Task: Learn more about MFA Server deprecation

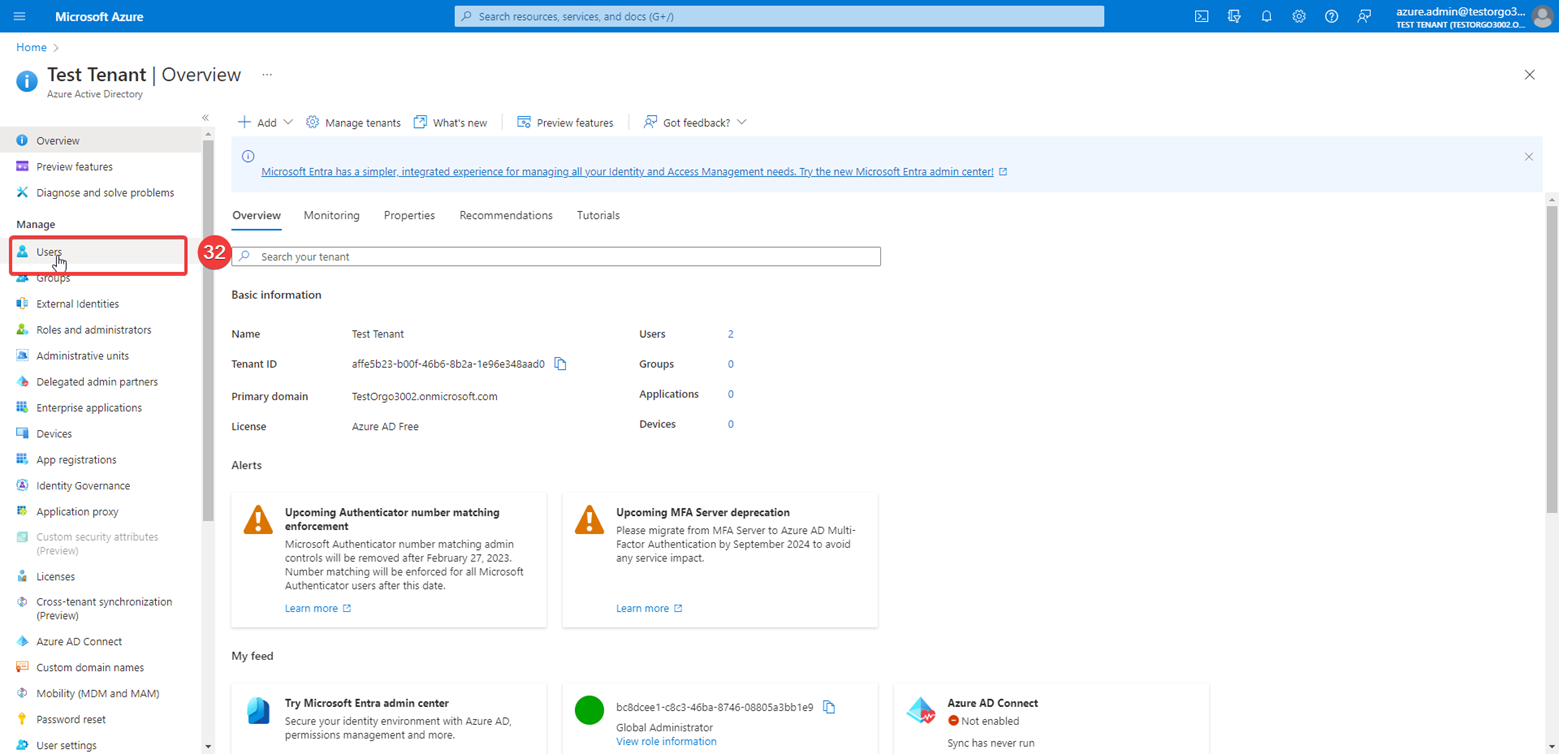Action: pyautogui.click(x=649, y=608)
